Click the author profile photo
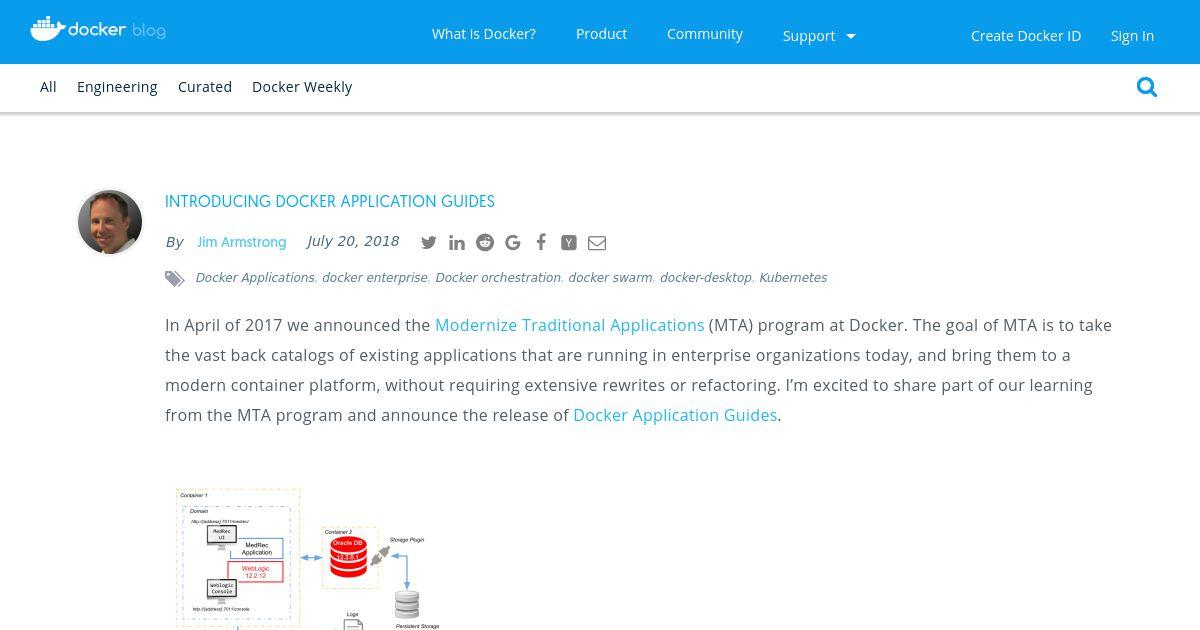The image size is (1200, 630). tap(110, 222)
